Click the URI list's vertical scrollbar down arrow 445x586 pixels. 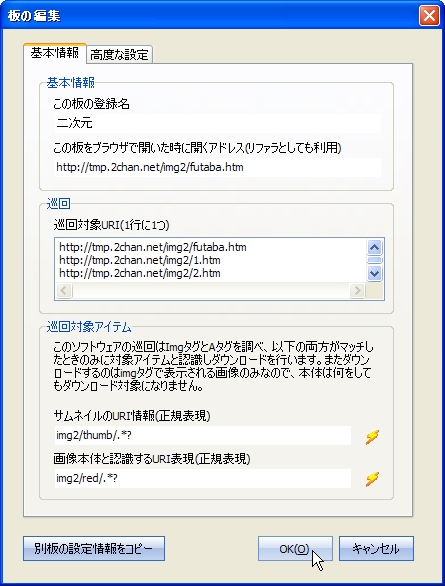(374, 273)
